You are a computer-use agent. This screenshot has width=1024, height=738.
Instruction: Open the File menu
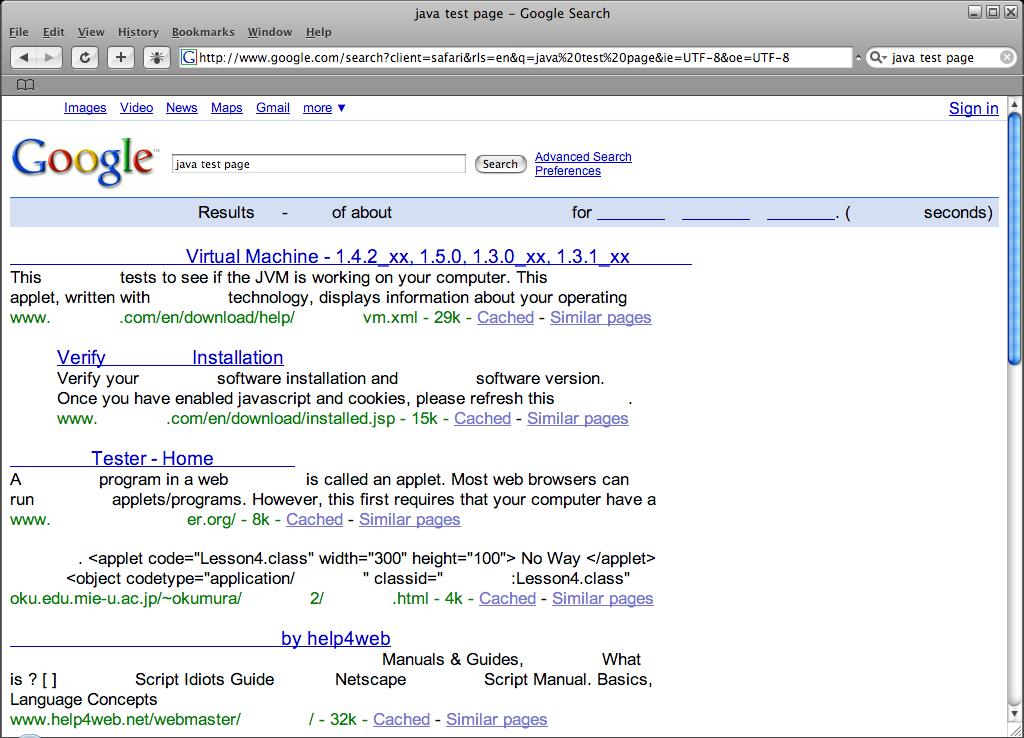click(18, 32)
